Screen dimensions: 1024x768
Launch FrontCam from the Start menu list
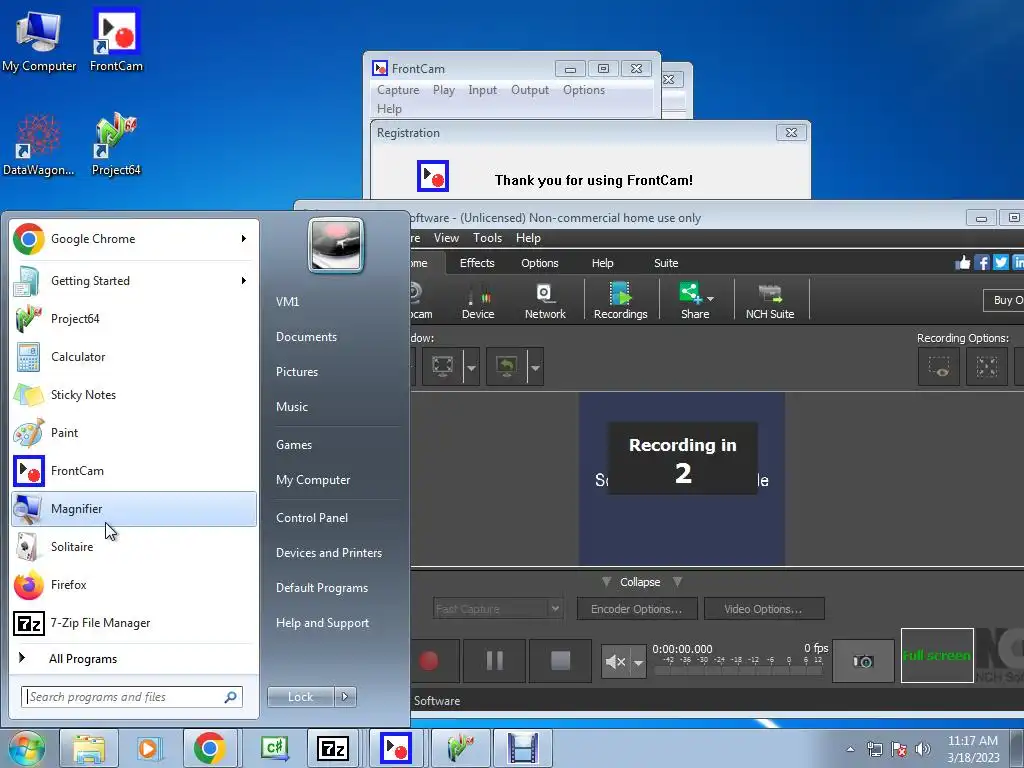point(134,471)
